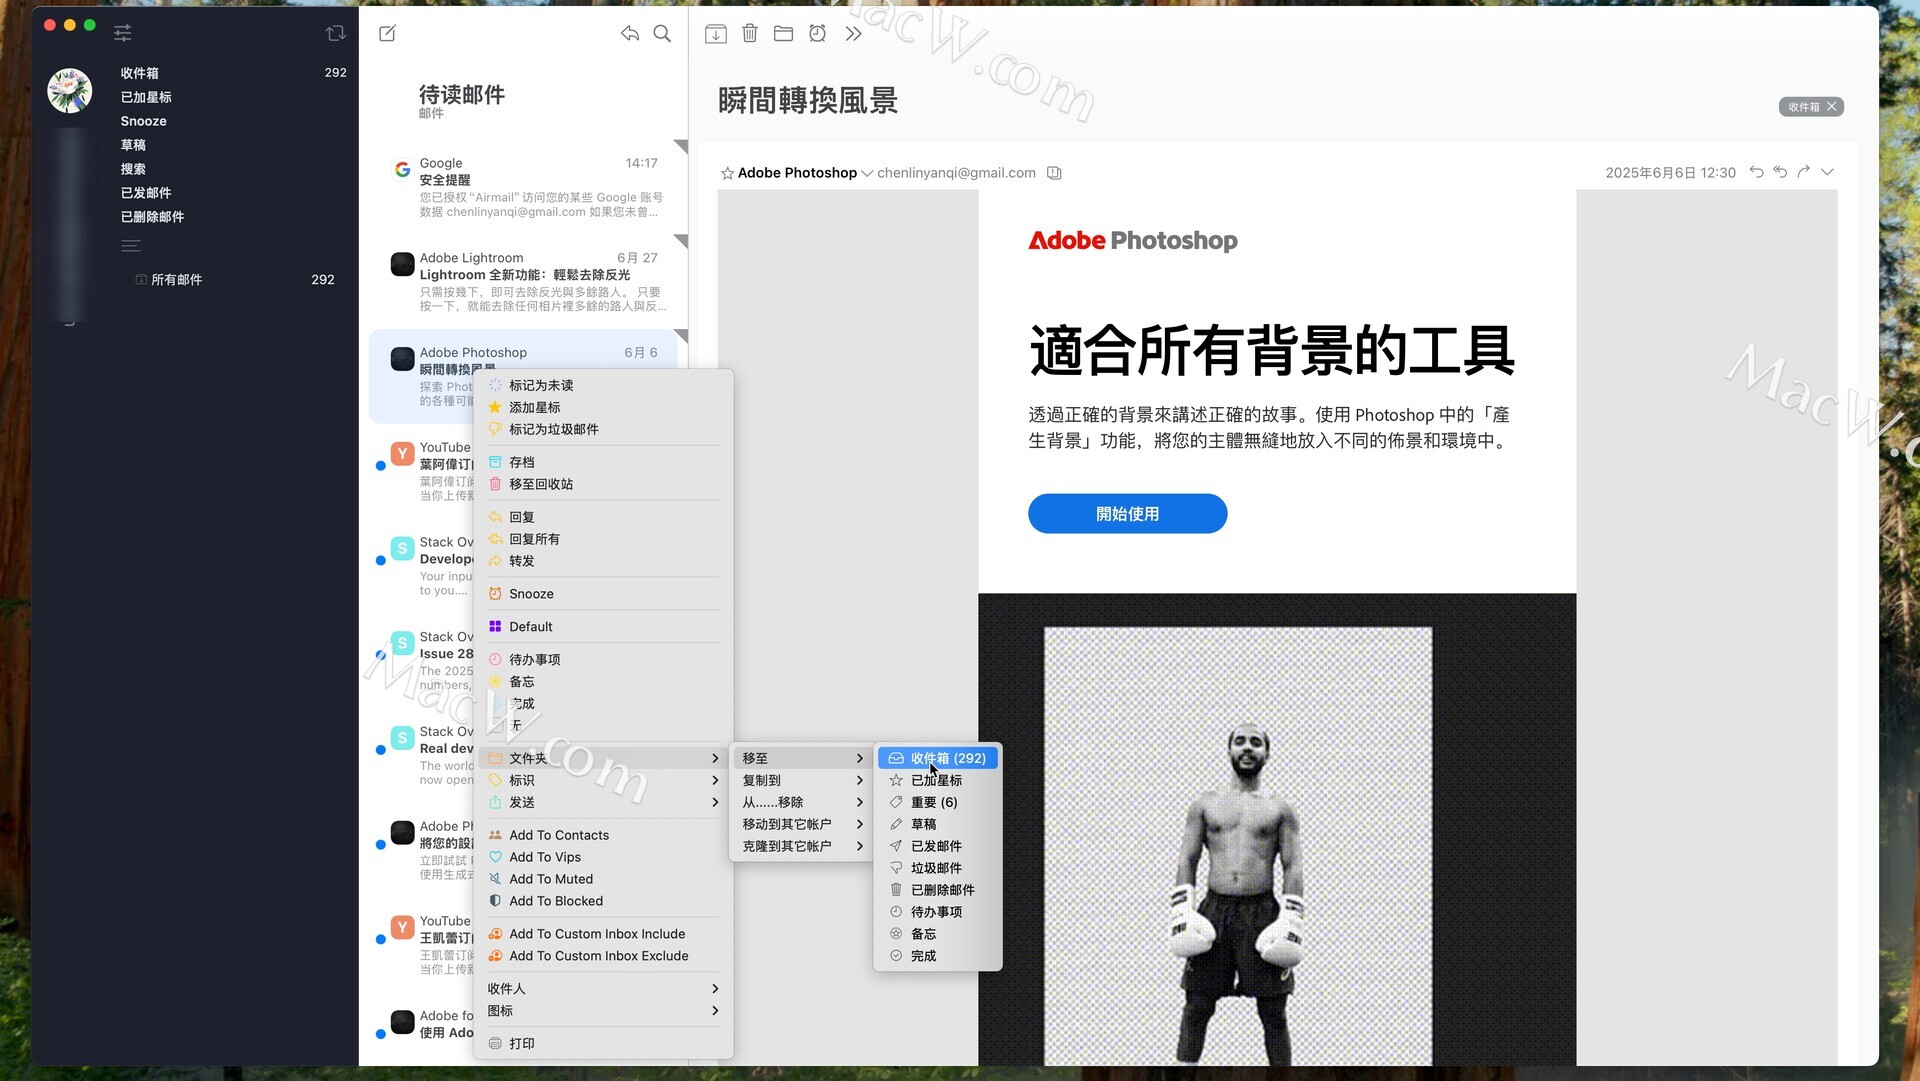Click the move to folder toolbar icon
1920x1081 pixels.
pyautogui.click(x=783, y=33)
